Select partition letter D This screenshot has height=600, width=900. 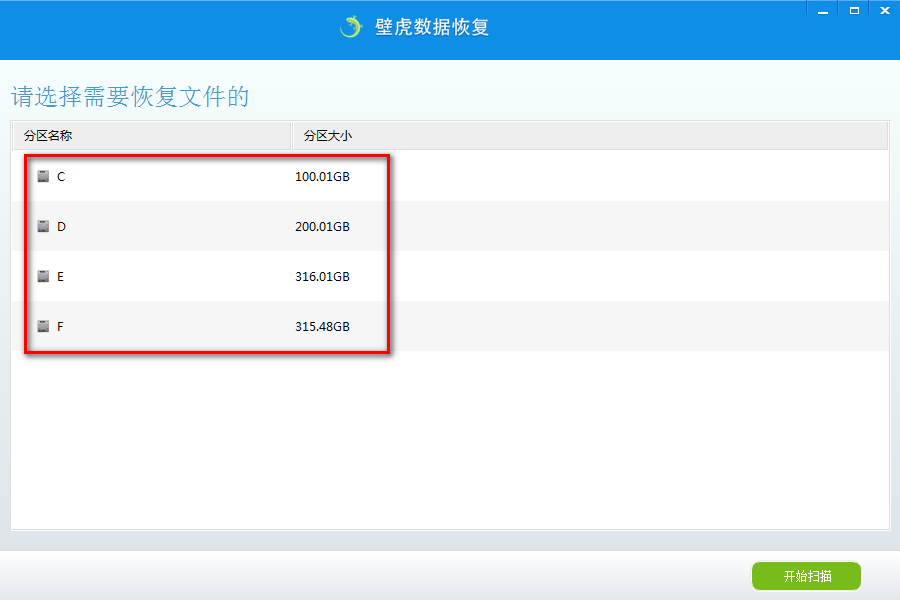[61, 227]
